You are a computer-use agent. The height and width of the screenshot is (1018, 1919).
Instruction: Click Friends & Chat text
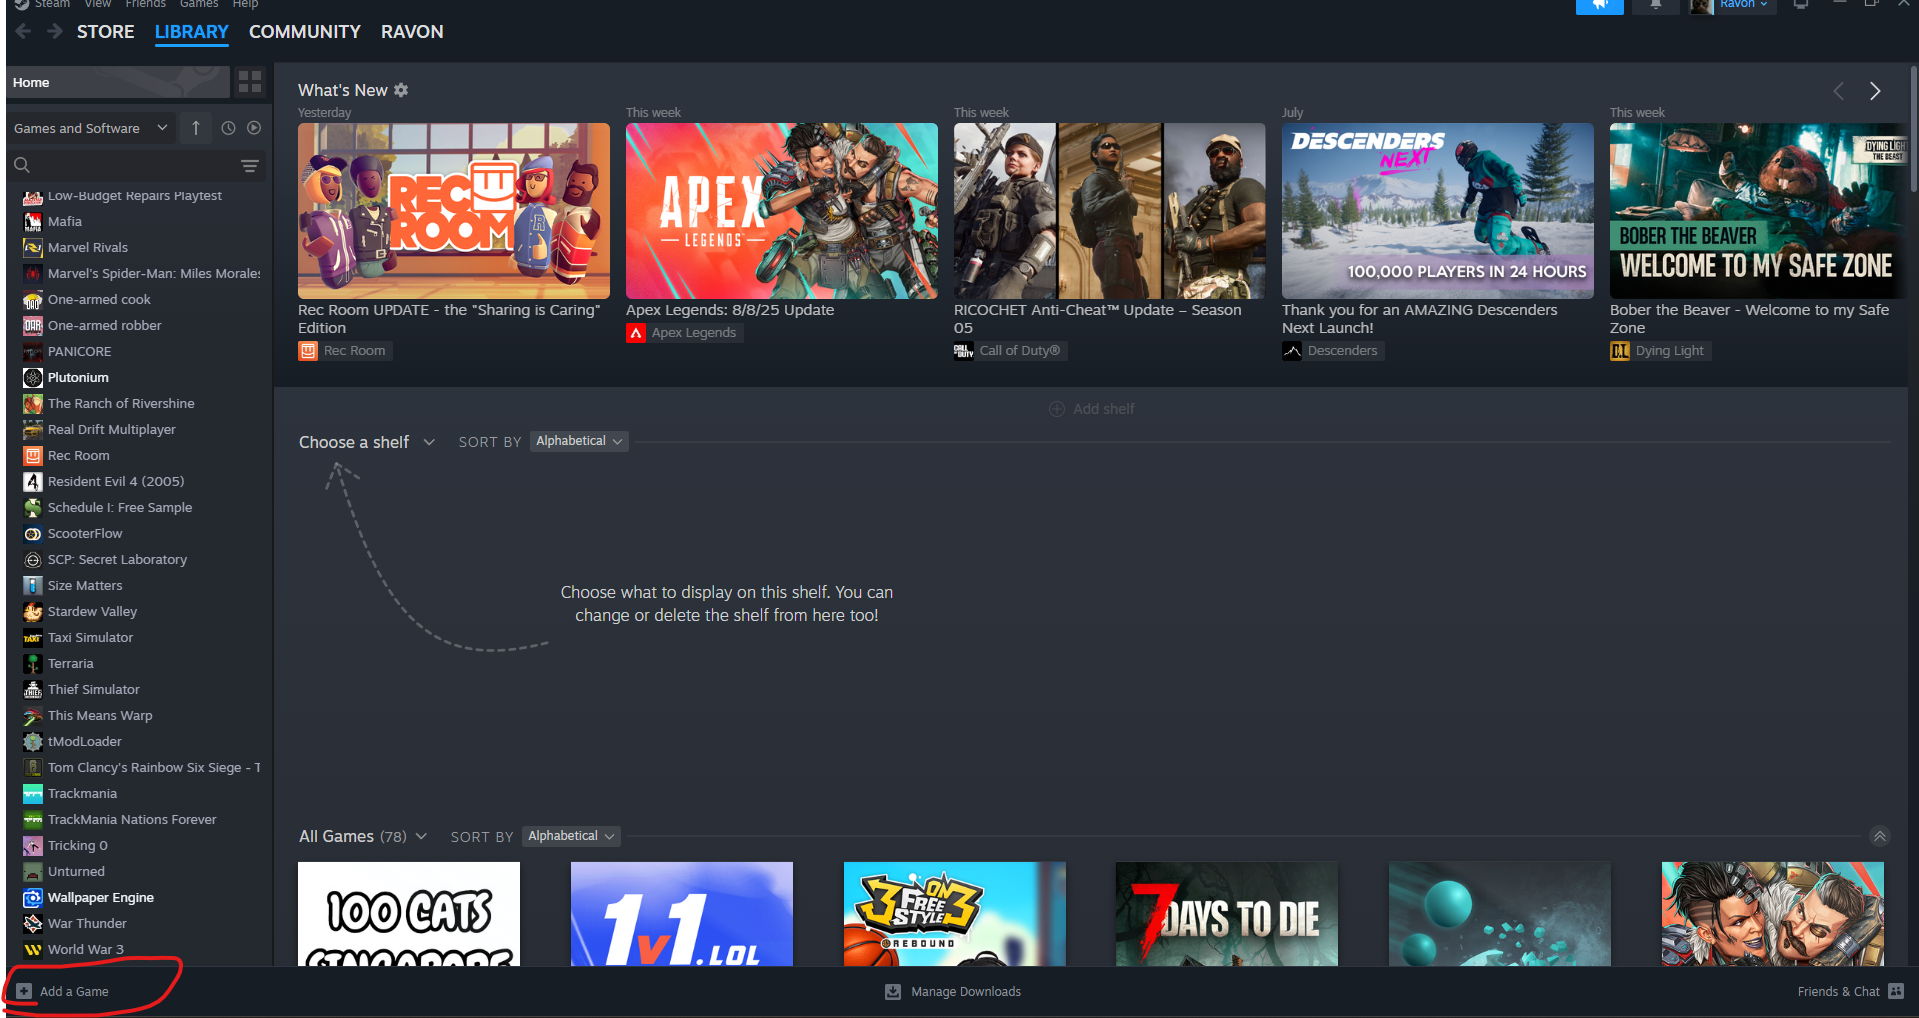click(1838, 991)
